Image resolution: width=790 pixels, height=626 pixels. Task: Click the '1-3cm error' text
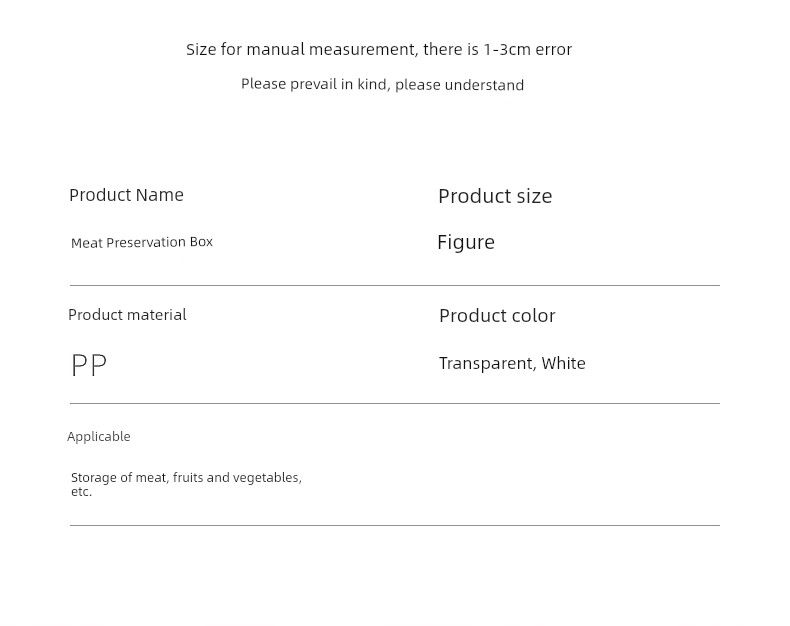click(x=528, y=49)
